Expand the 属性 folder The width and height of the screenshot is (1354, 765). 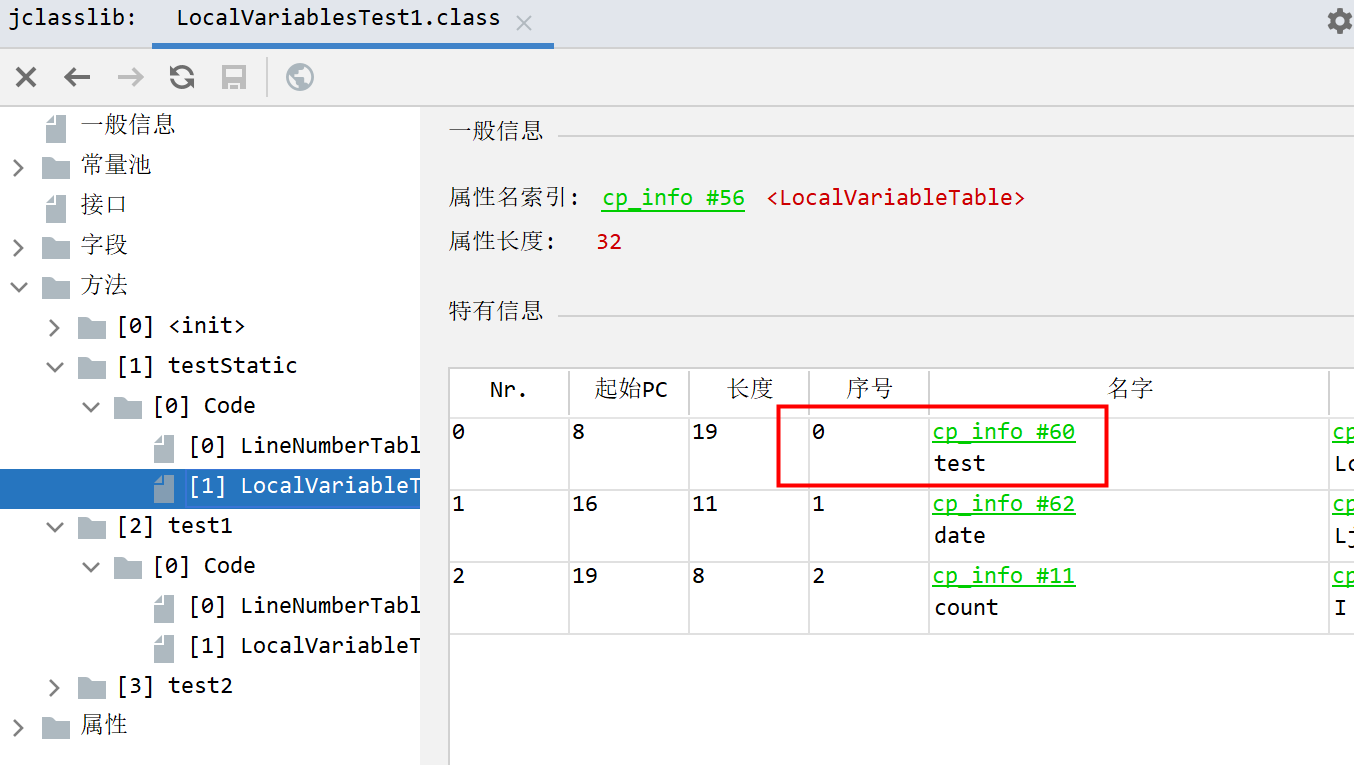coord(18,727)
